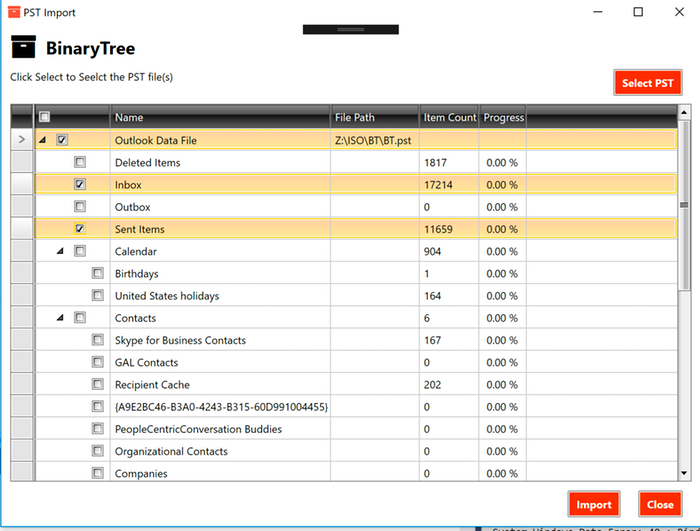This screenshot has width=700, height=531.
Task: Maximize the PST Import window
Action: pos(638,12)
